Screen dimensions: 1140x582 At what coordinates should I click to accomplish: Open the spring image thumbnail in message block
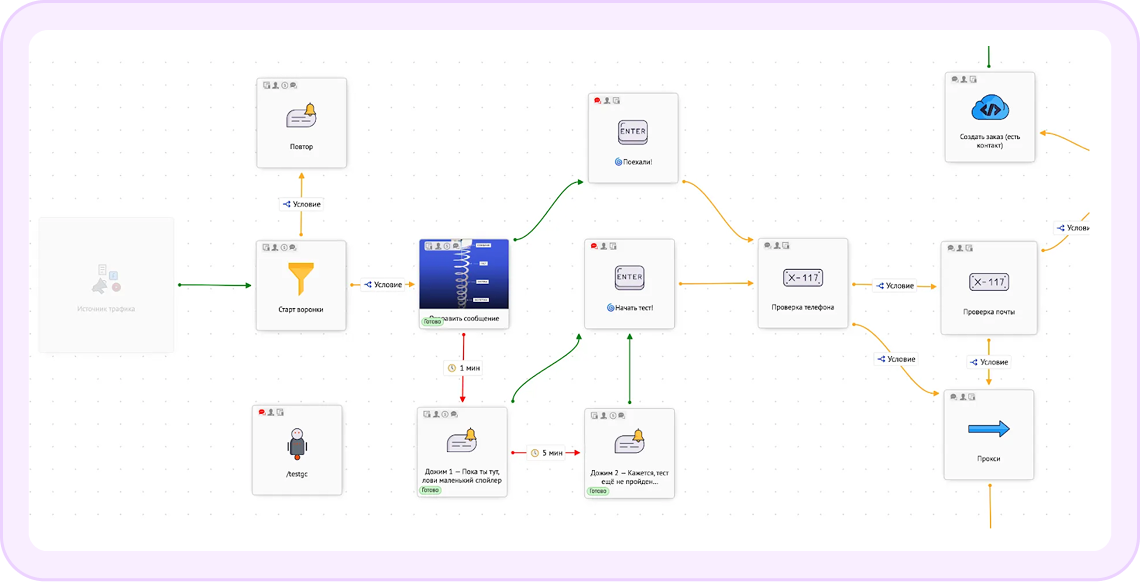coord(464,274)
